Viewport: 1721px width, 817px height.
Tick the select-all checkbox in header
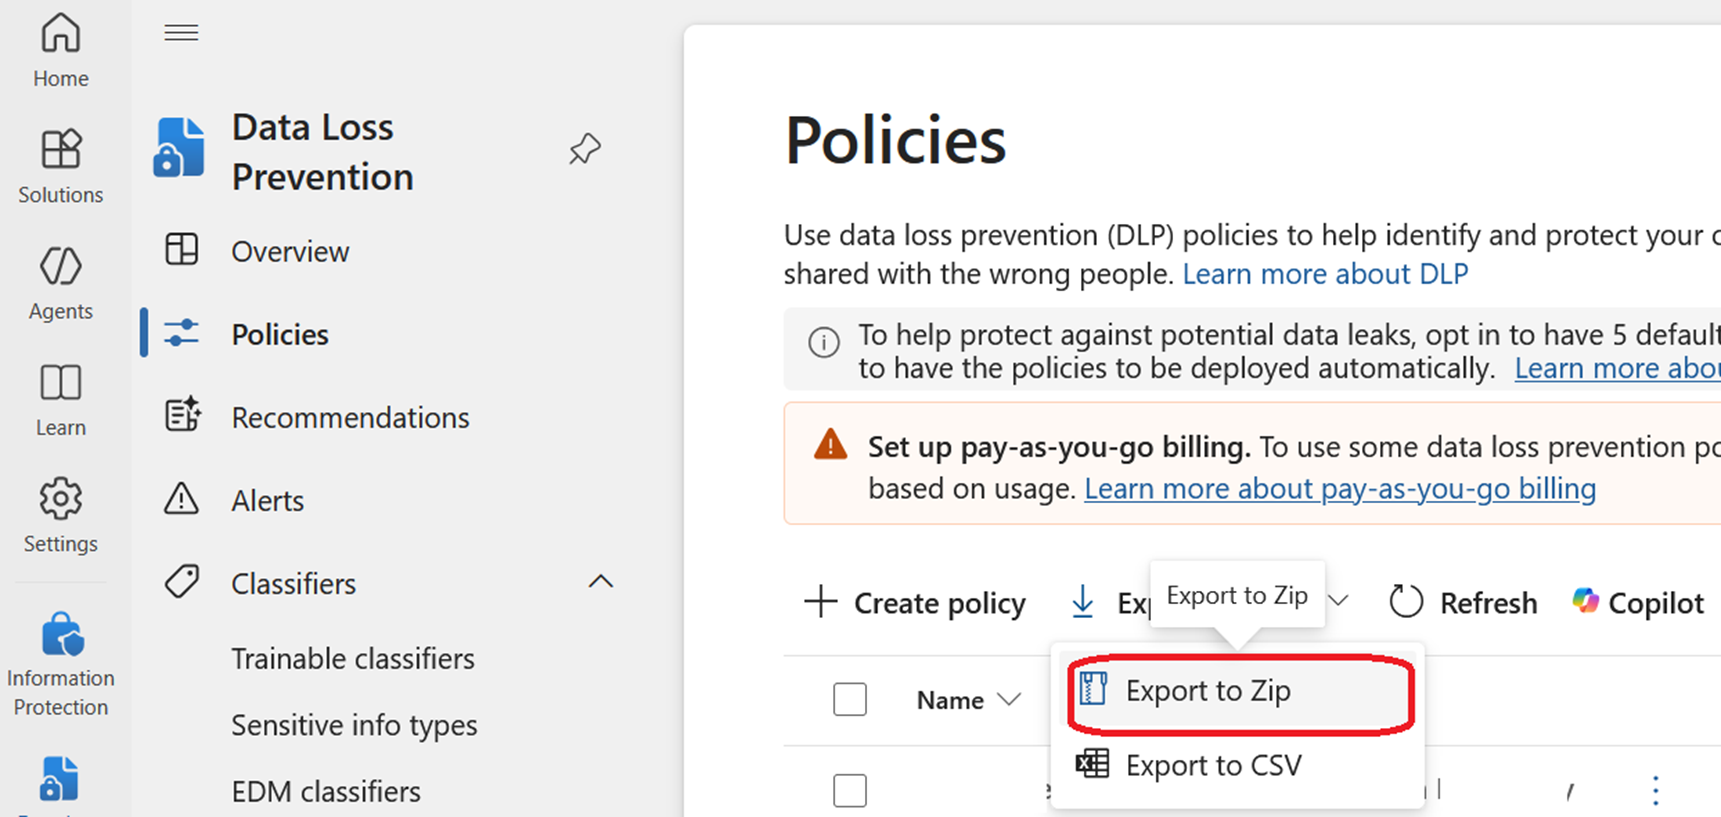pyautogui.click(x=850, y=699)
